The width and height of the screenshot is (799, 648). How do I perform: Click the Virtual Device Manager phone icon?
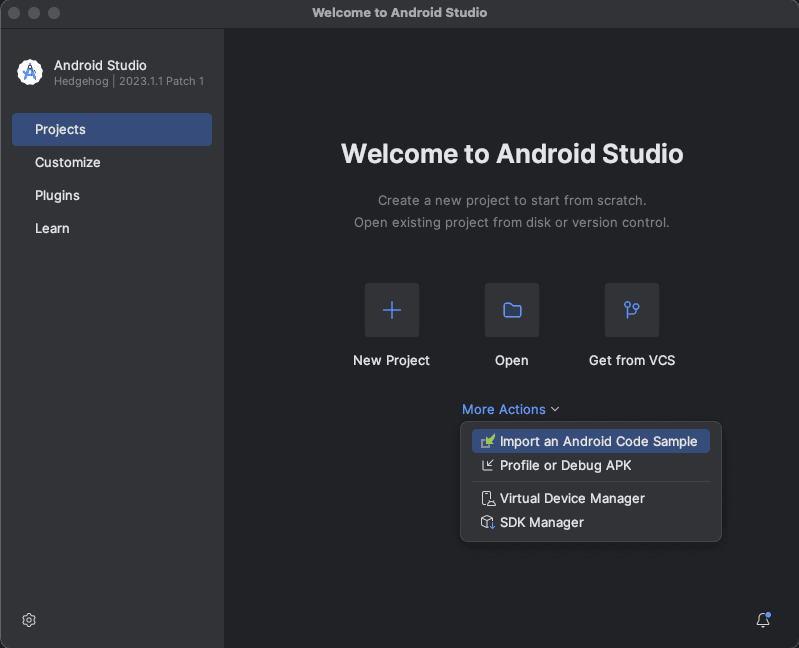[x=488, y=498]
